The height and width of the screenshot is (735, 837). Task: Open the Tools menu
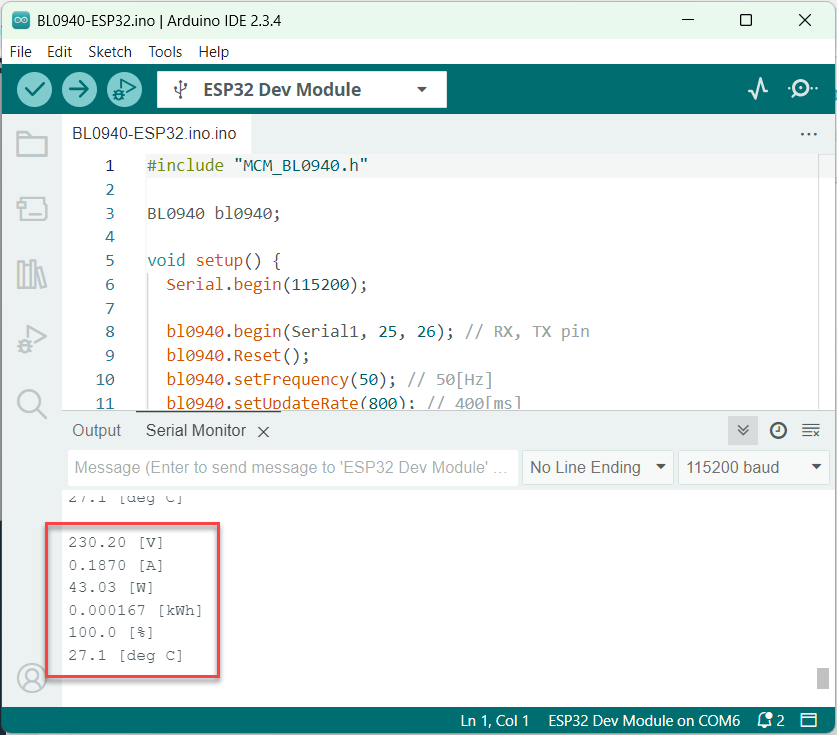point(165,52)
